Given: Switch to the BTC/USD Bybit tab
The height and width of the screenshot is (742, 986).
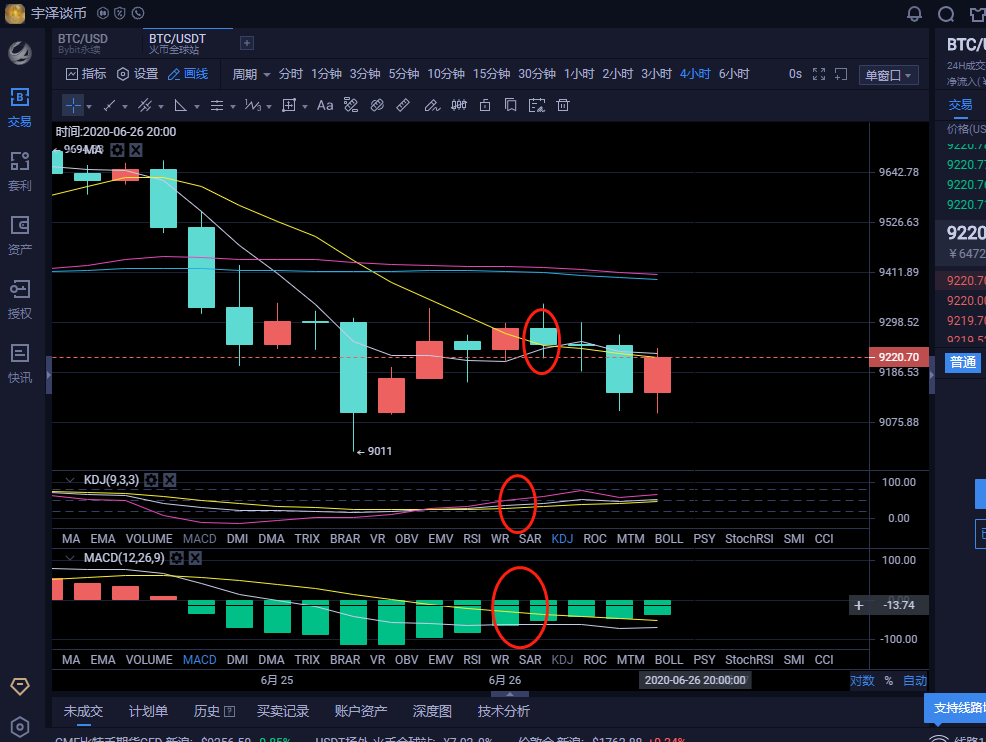Looking at the screenshot, I should pyautogui.click(x=83, y=43).
